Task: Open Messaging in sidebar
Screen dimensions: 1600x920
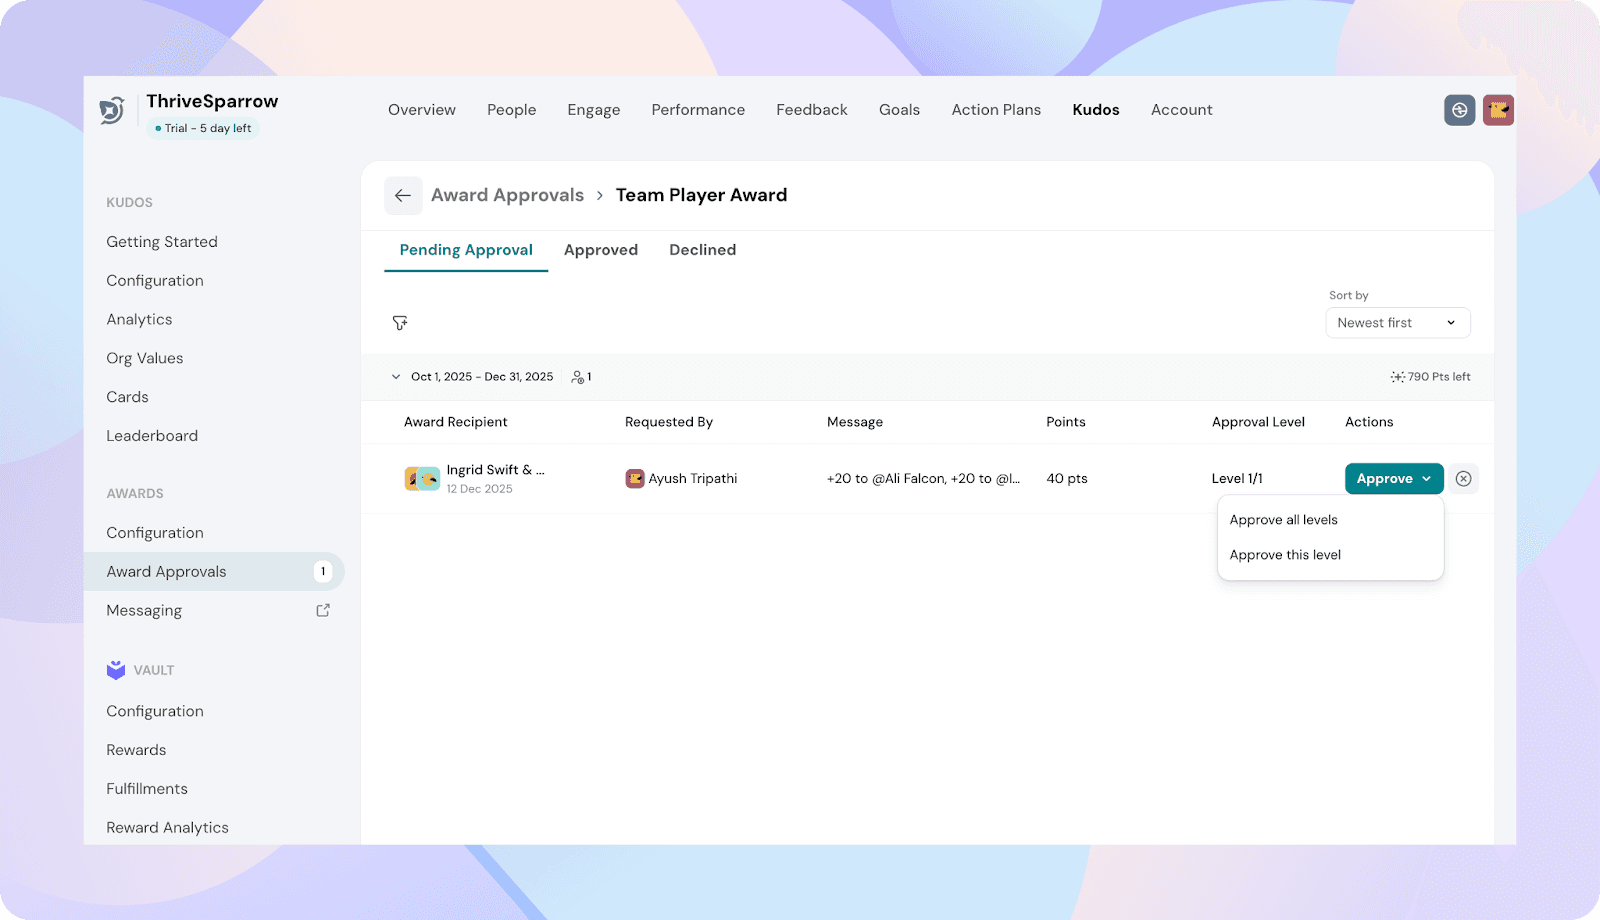Action: point(144,611)
